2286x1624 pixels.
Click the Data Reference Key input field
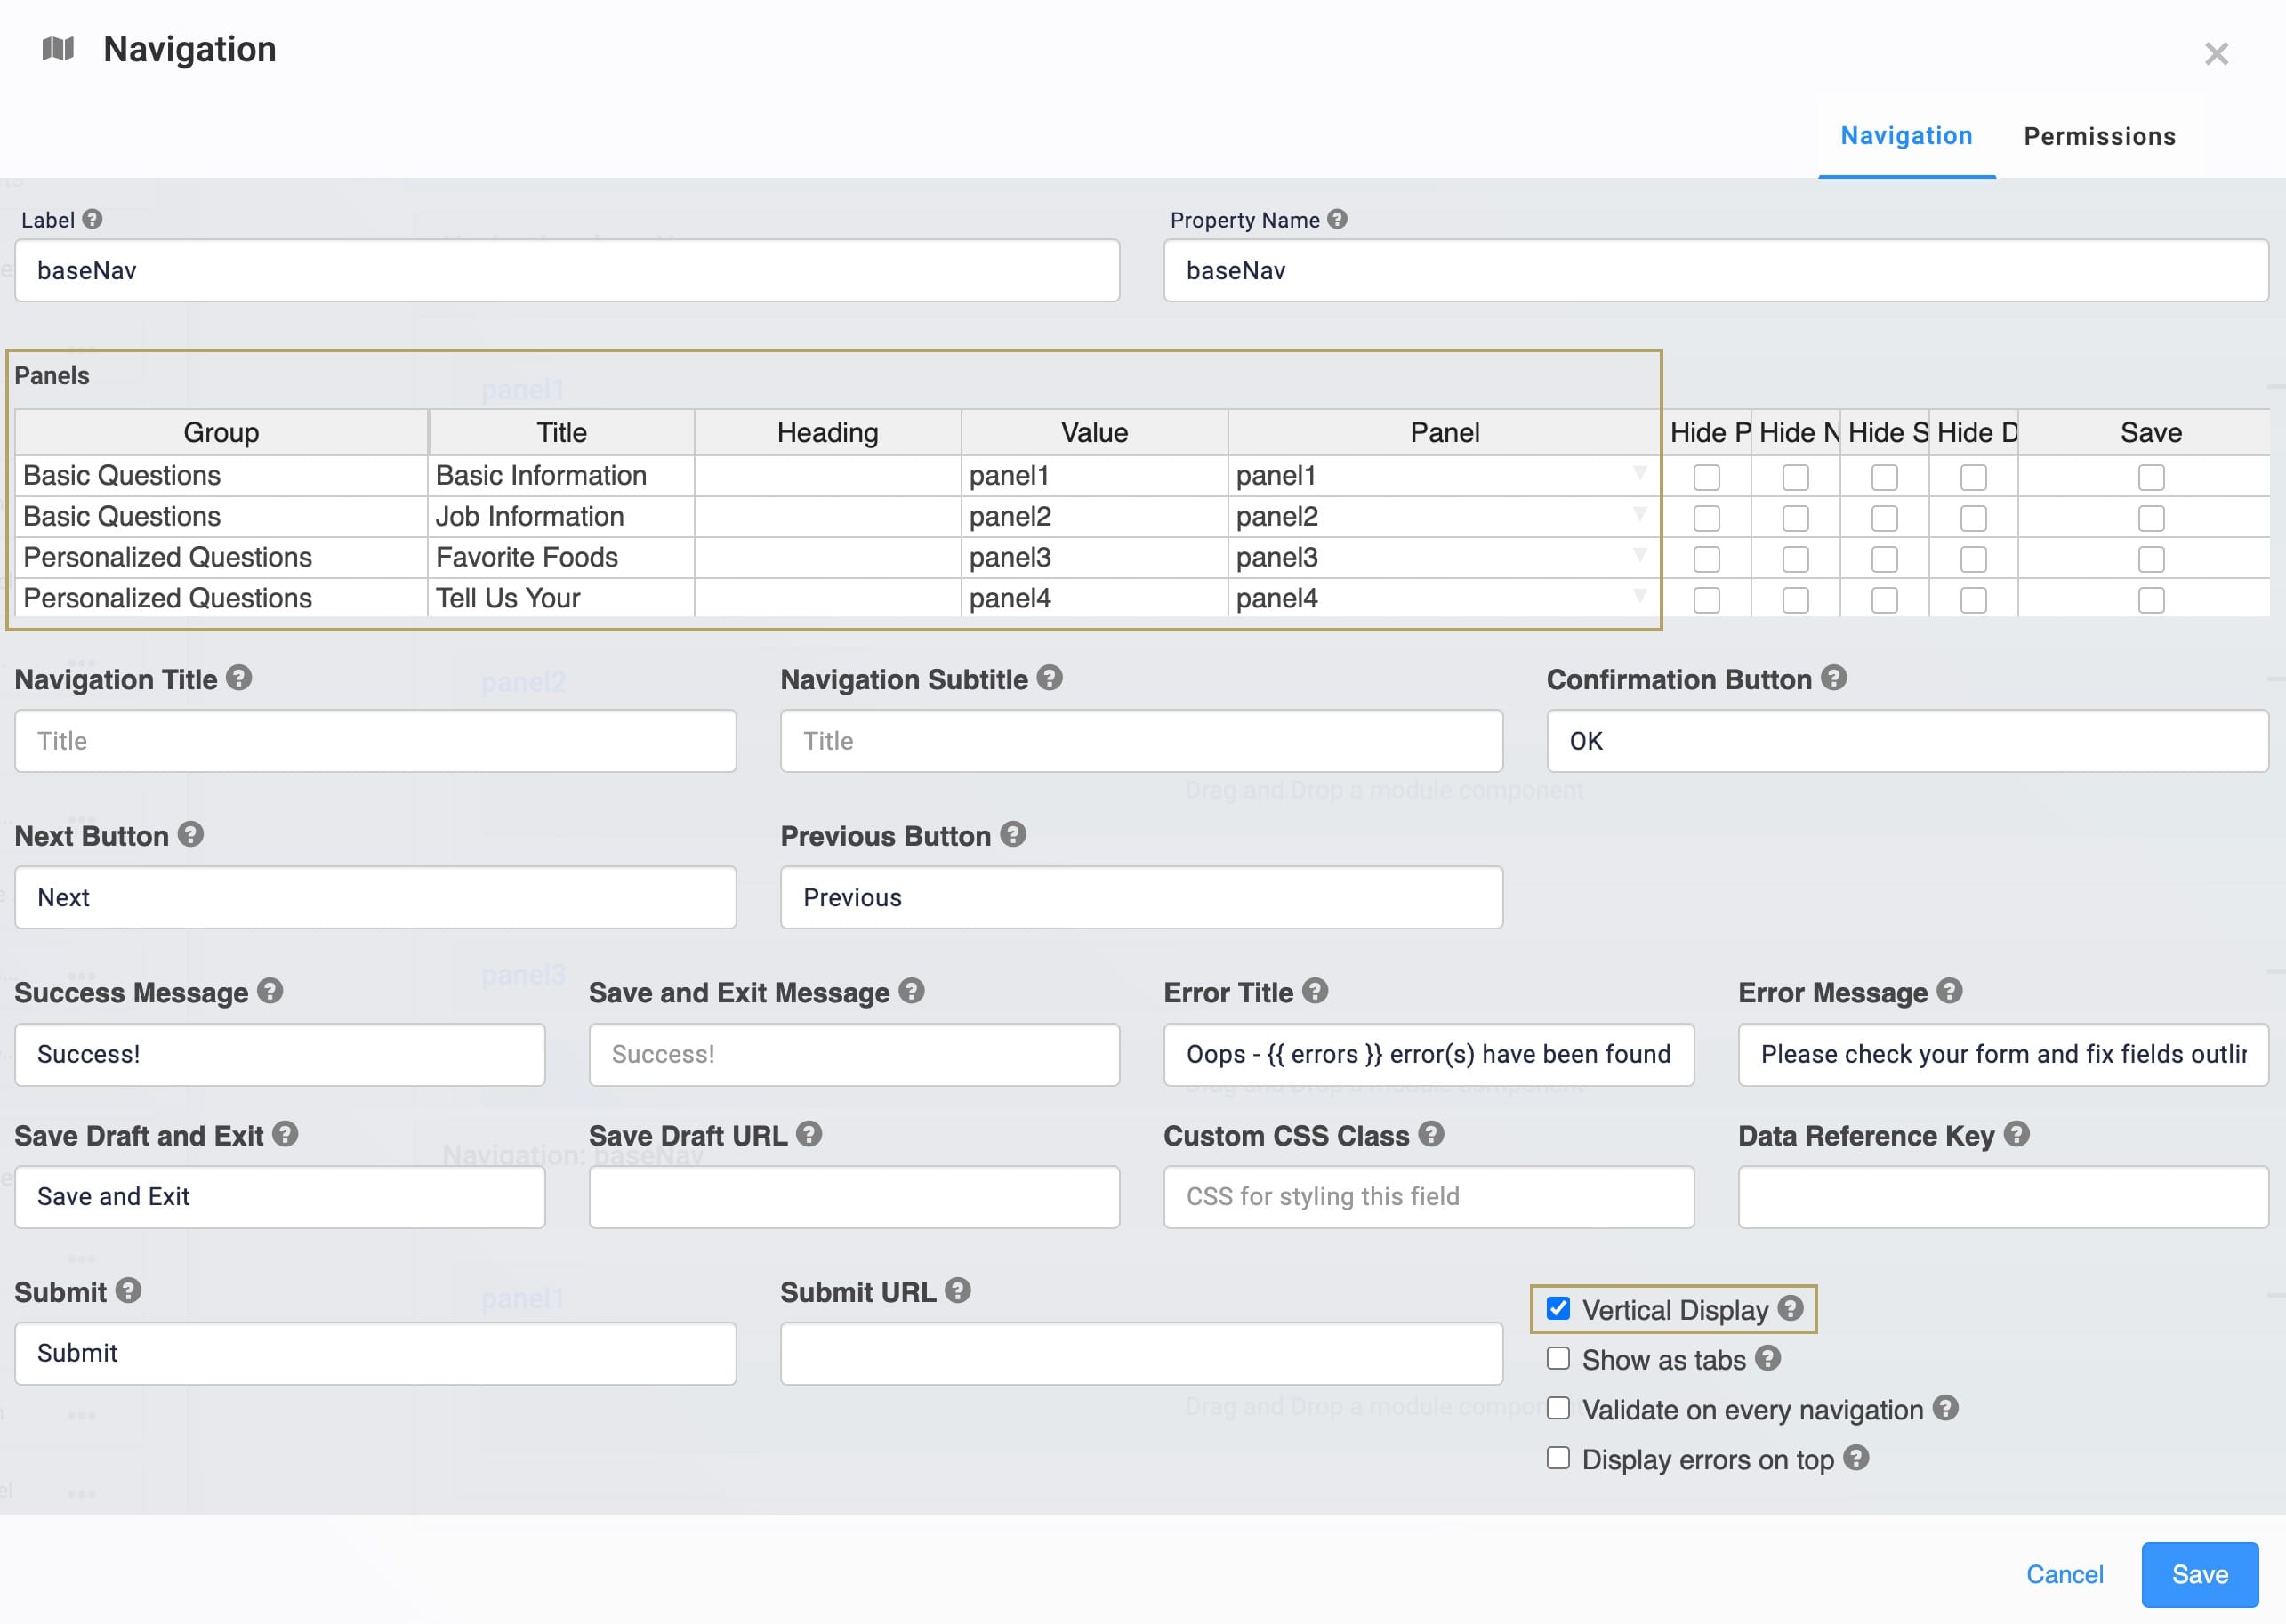click(2003, 1196)
